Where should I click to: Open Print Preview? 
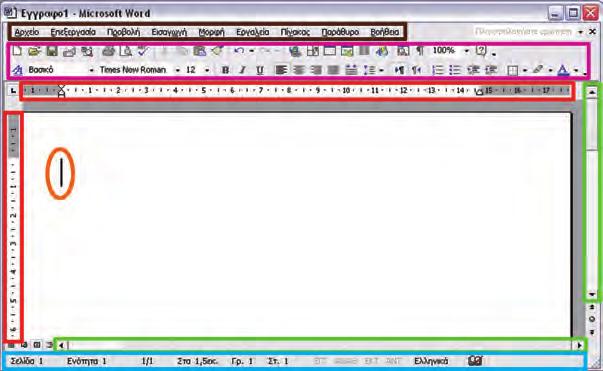pyautogui.click(x=126, y=51)
